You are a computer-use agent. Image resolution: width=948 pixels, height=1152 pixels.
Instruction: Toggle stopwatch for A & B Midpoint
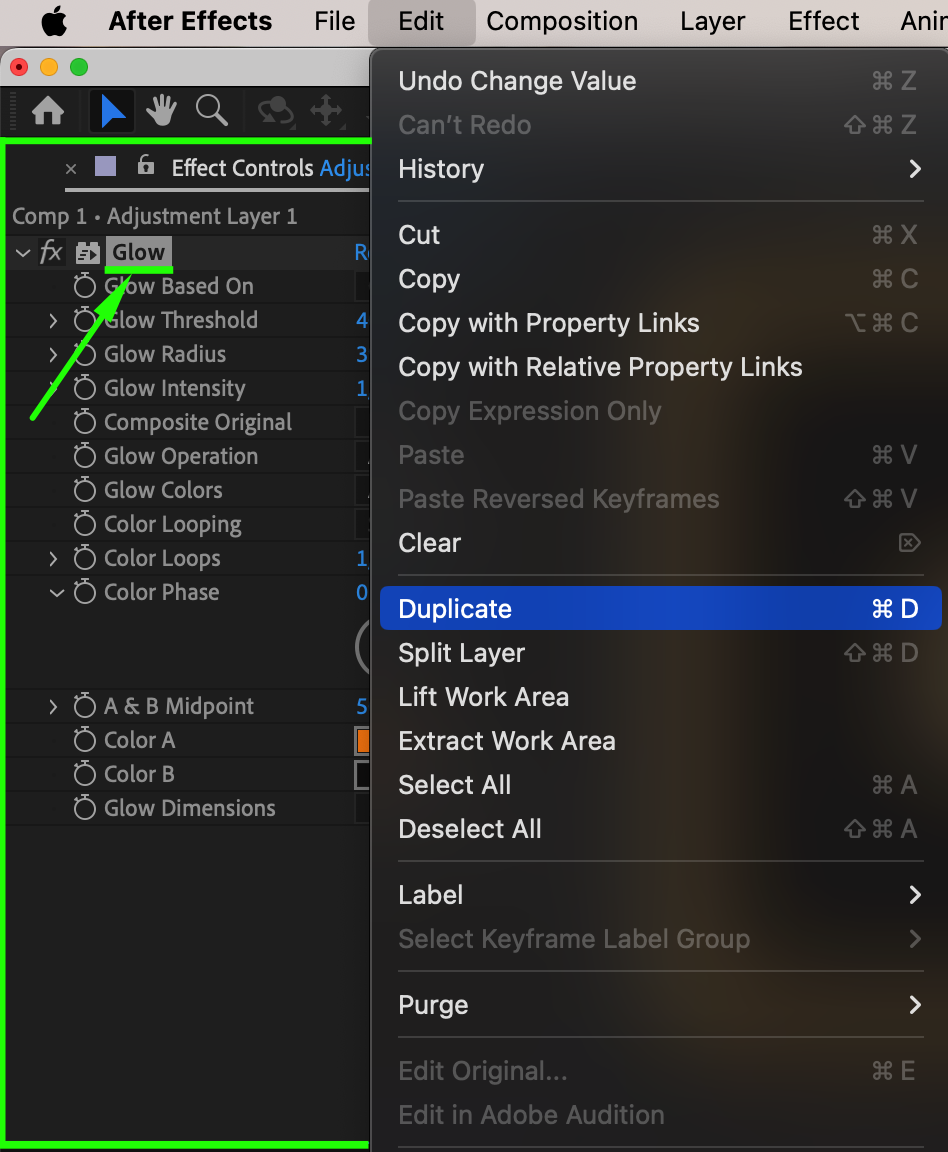click(x=85, y=706)
